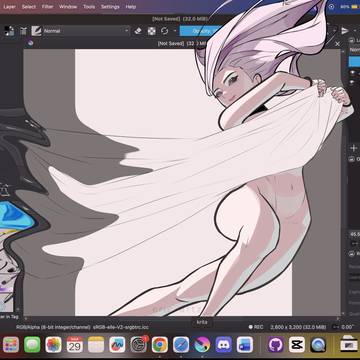Open ChatGPT icon with notification badge in Dock
The image size is (360, 360).
pos(139,345)
